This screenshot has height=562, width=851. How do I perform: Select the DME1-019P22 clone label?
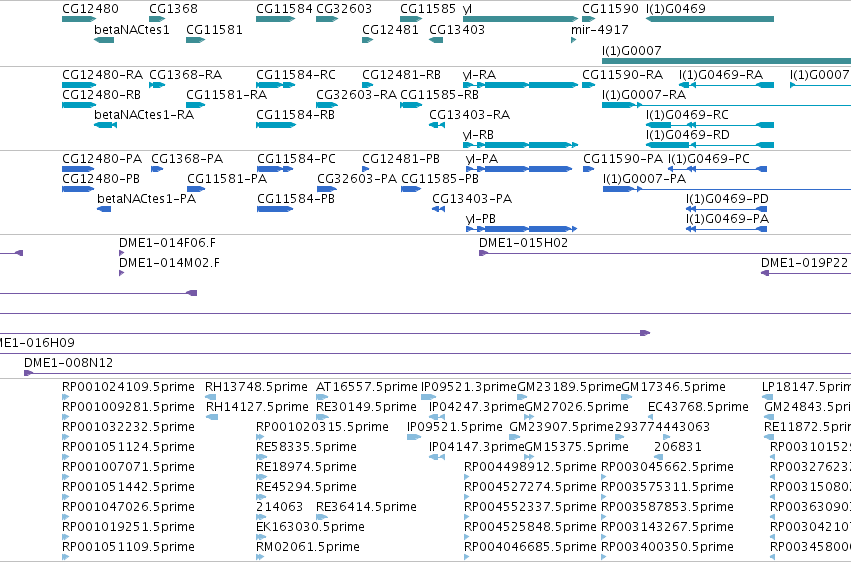(804, 263)
